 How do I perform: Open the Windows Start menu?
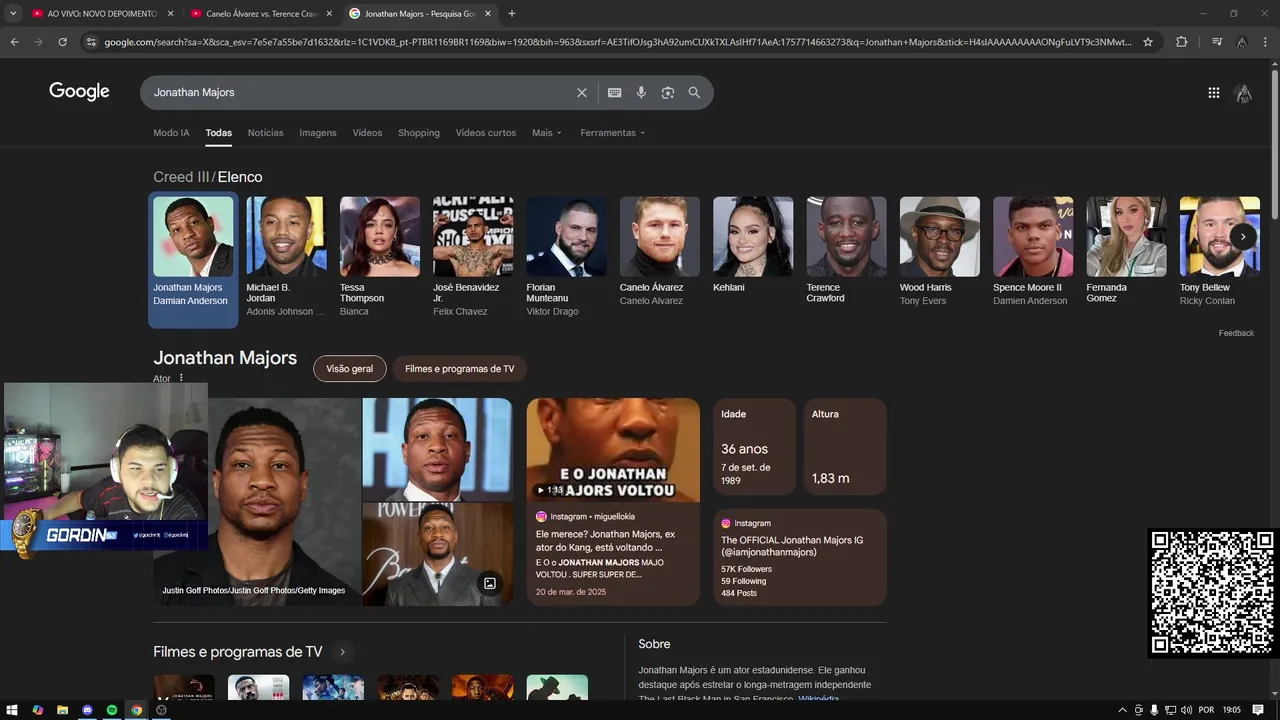[12, 709]
